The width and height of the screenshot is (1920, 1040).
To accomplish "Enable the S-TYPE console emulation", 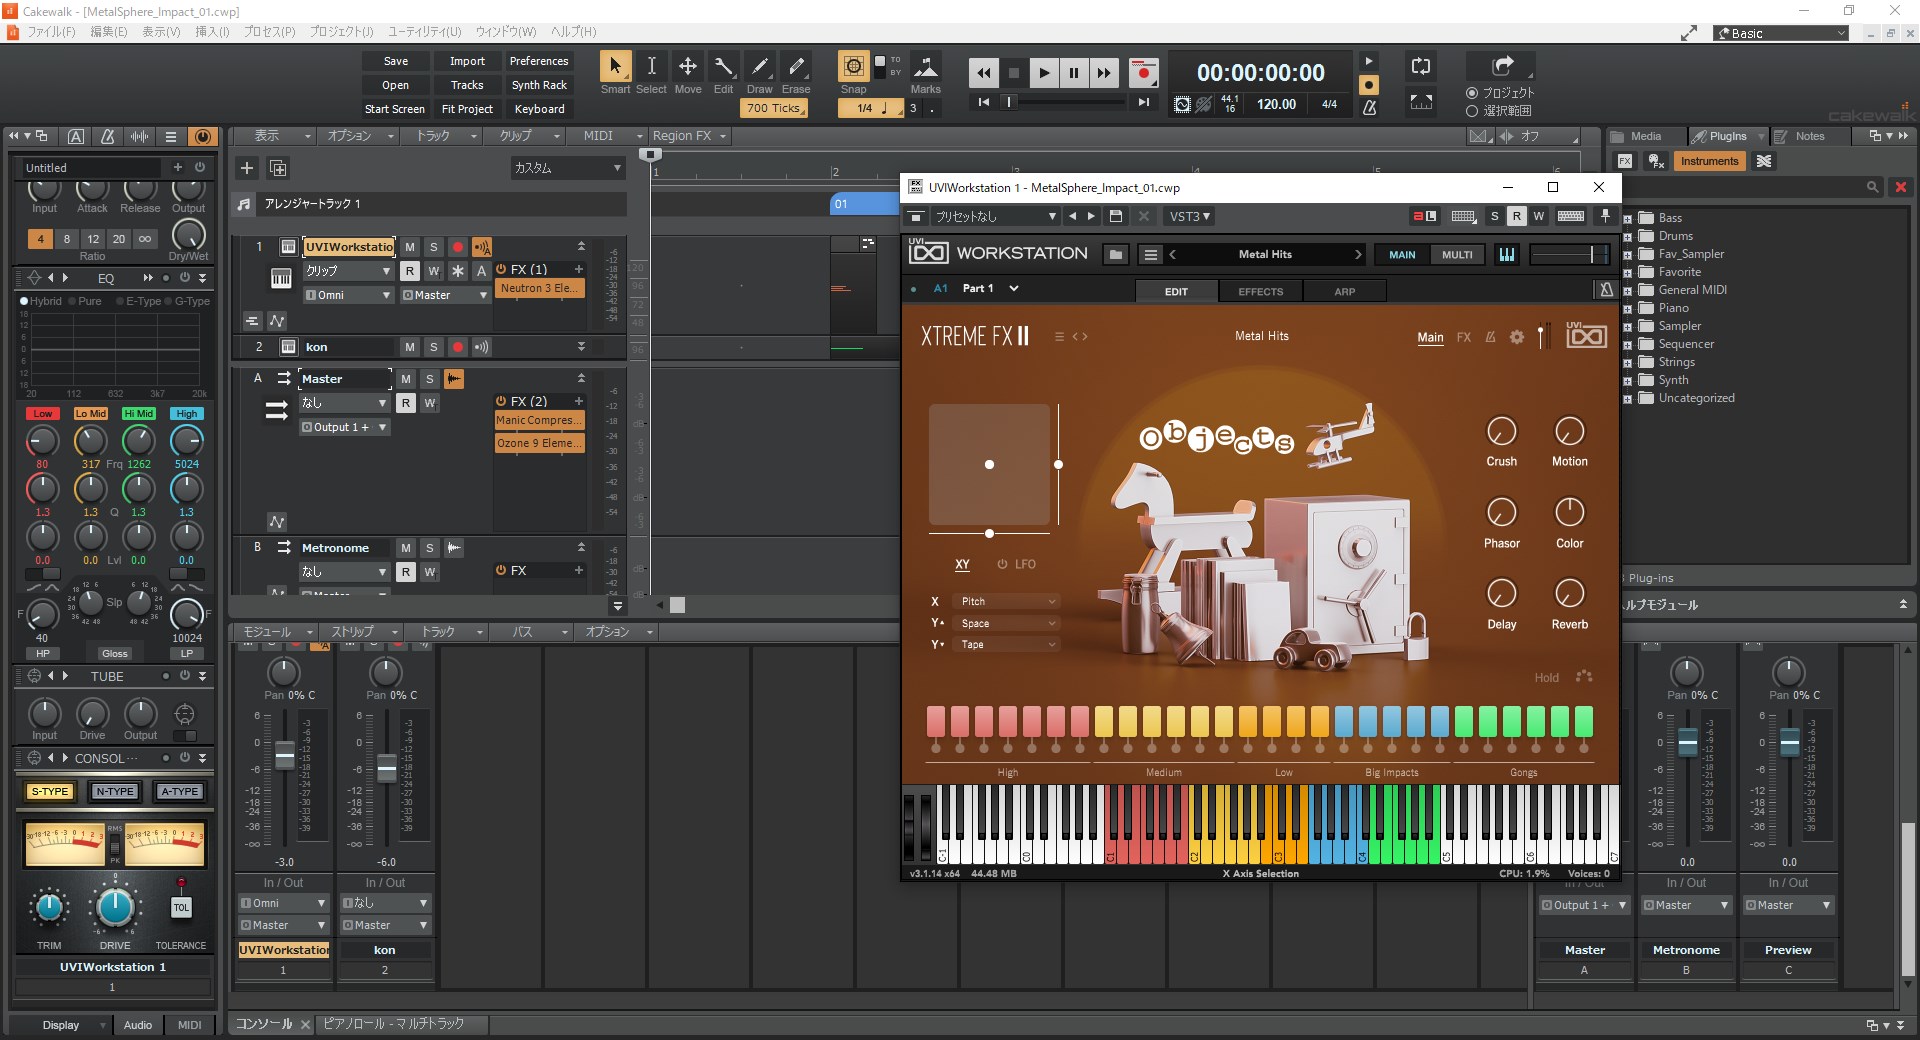I will click(x=50, y=792).
